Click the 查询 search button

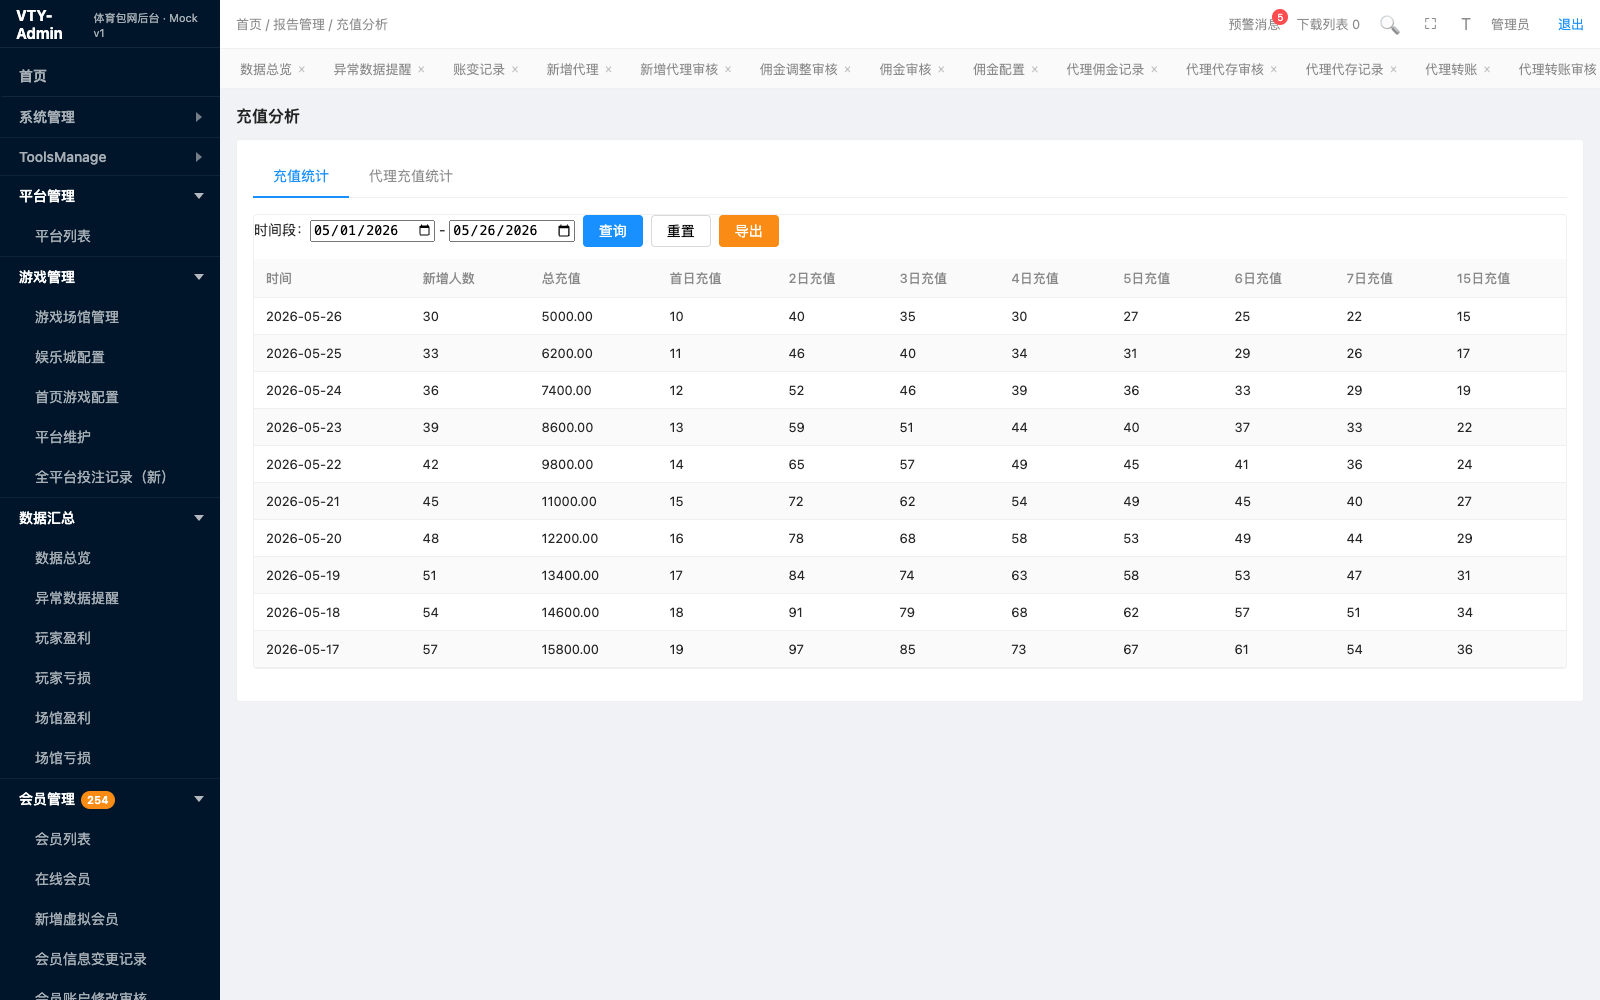pyautogui.click(x=613, y=231)
